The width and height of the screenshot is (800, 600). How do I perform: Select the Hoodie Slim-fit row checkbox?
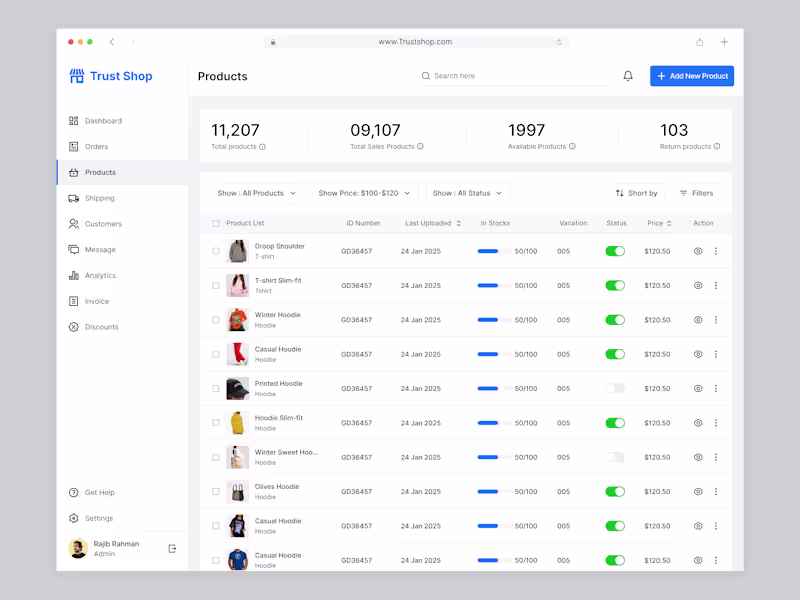(x=216, y=422)
